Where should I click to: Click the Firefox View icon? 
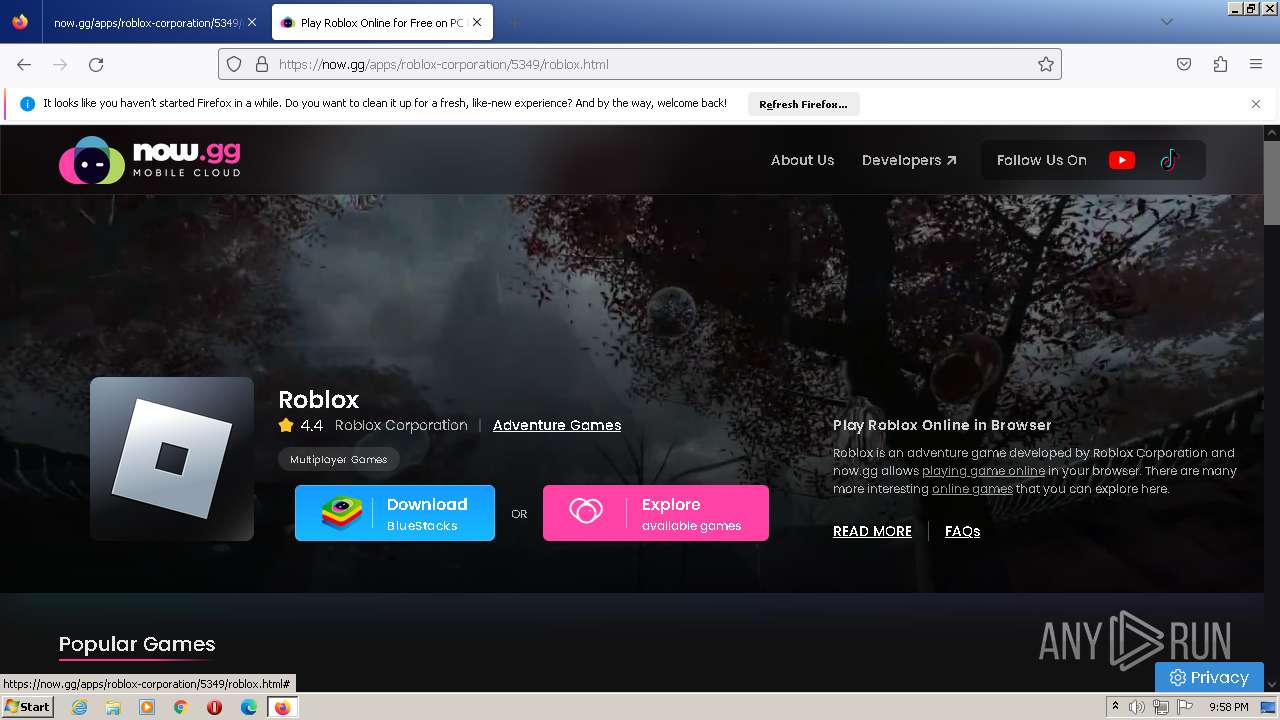(x=20, y=22)
